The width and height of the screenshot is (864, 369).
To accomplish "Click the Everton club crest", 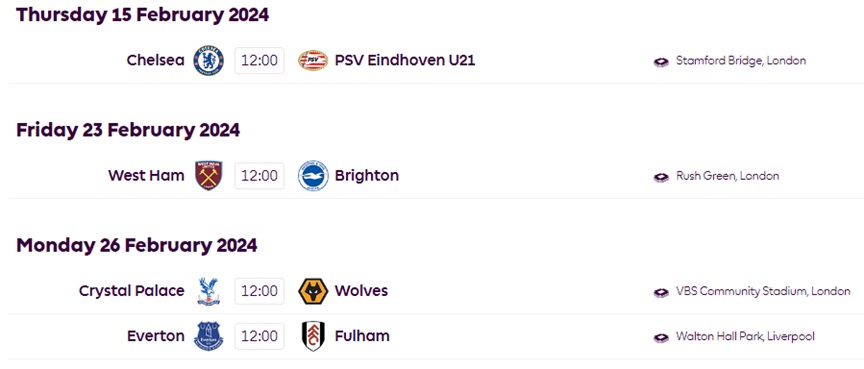I will (x=208, y=336).
